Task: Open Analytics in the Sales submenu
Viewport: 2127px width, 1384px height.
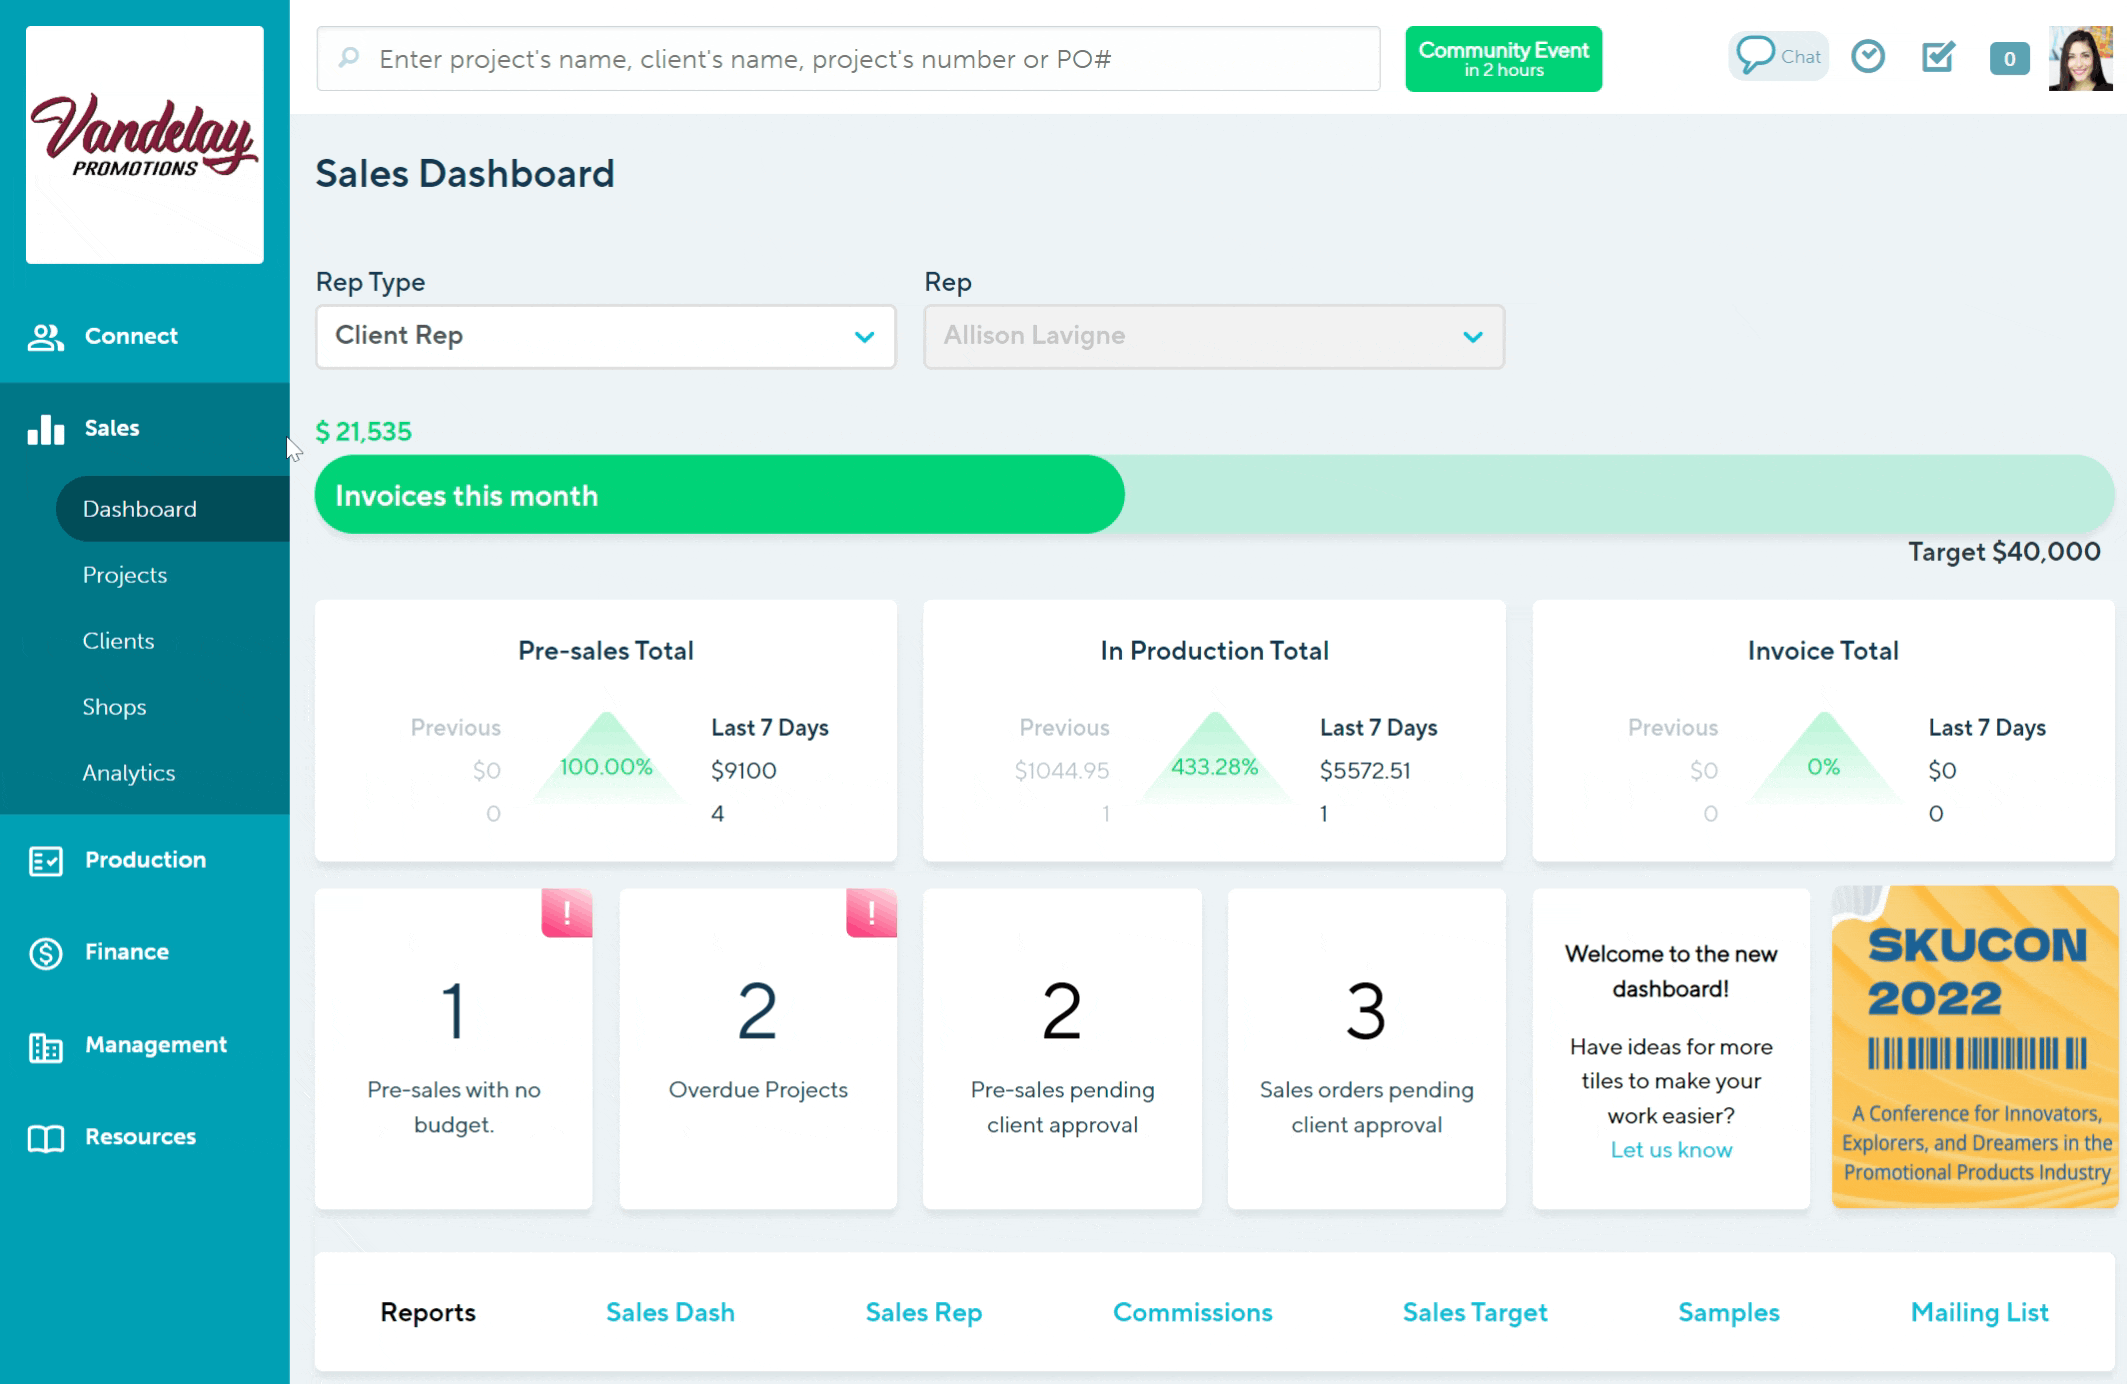Action: pyautogui.click(x=128, y=773)
